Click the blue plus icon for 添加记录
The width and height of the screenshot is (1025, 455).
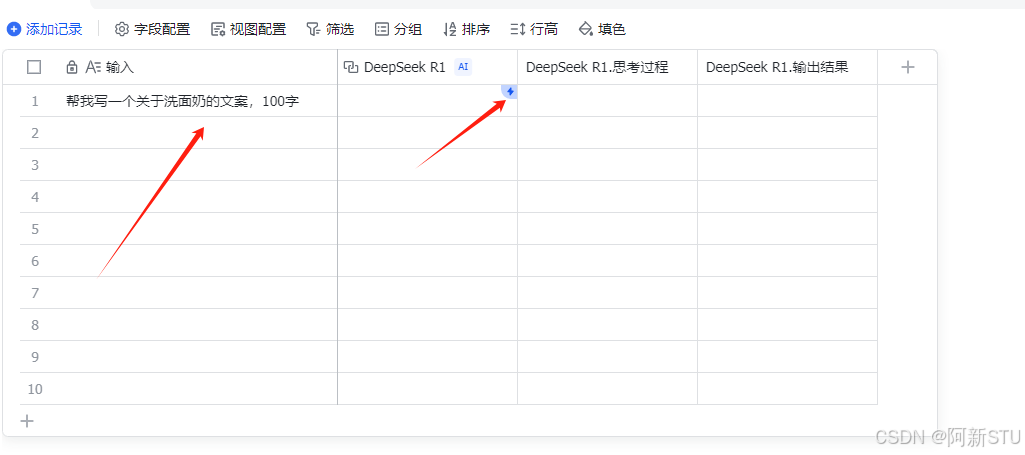click(14, 29)
